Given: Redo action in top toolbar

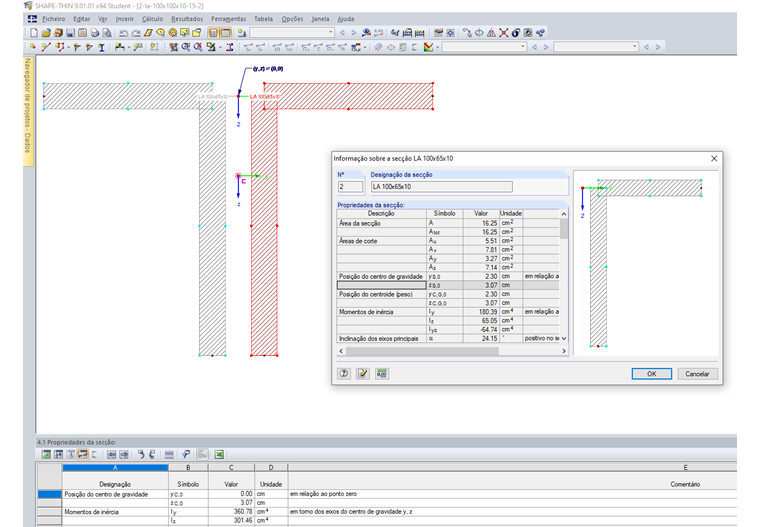Looking at the screenshot, I should (x=136, y=33).
